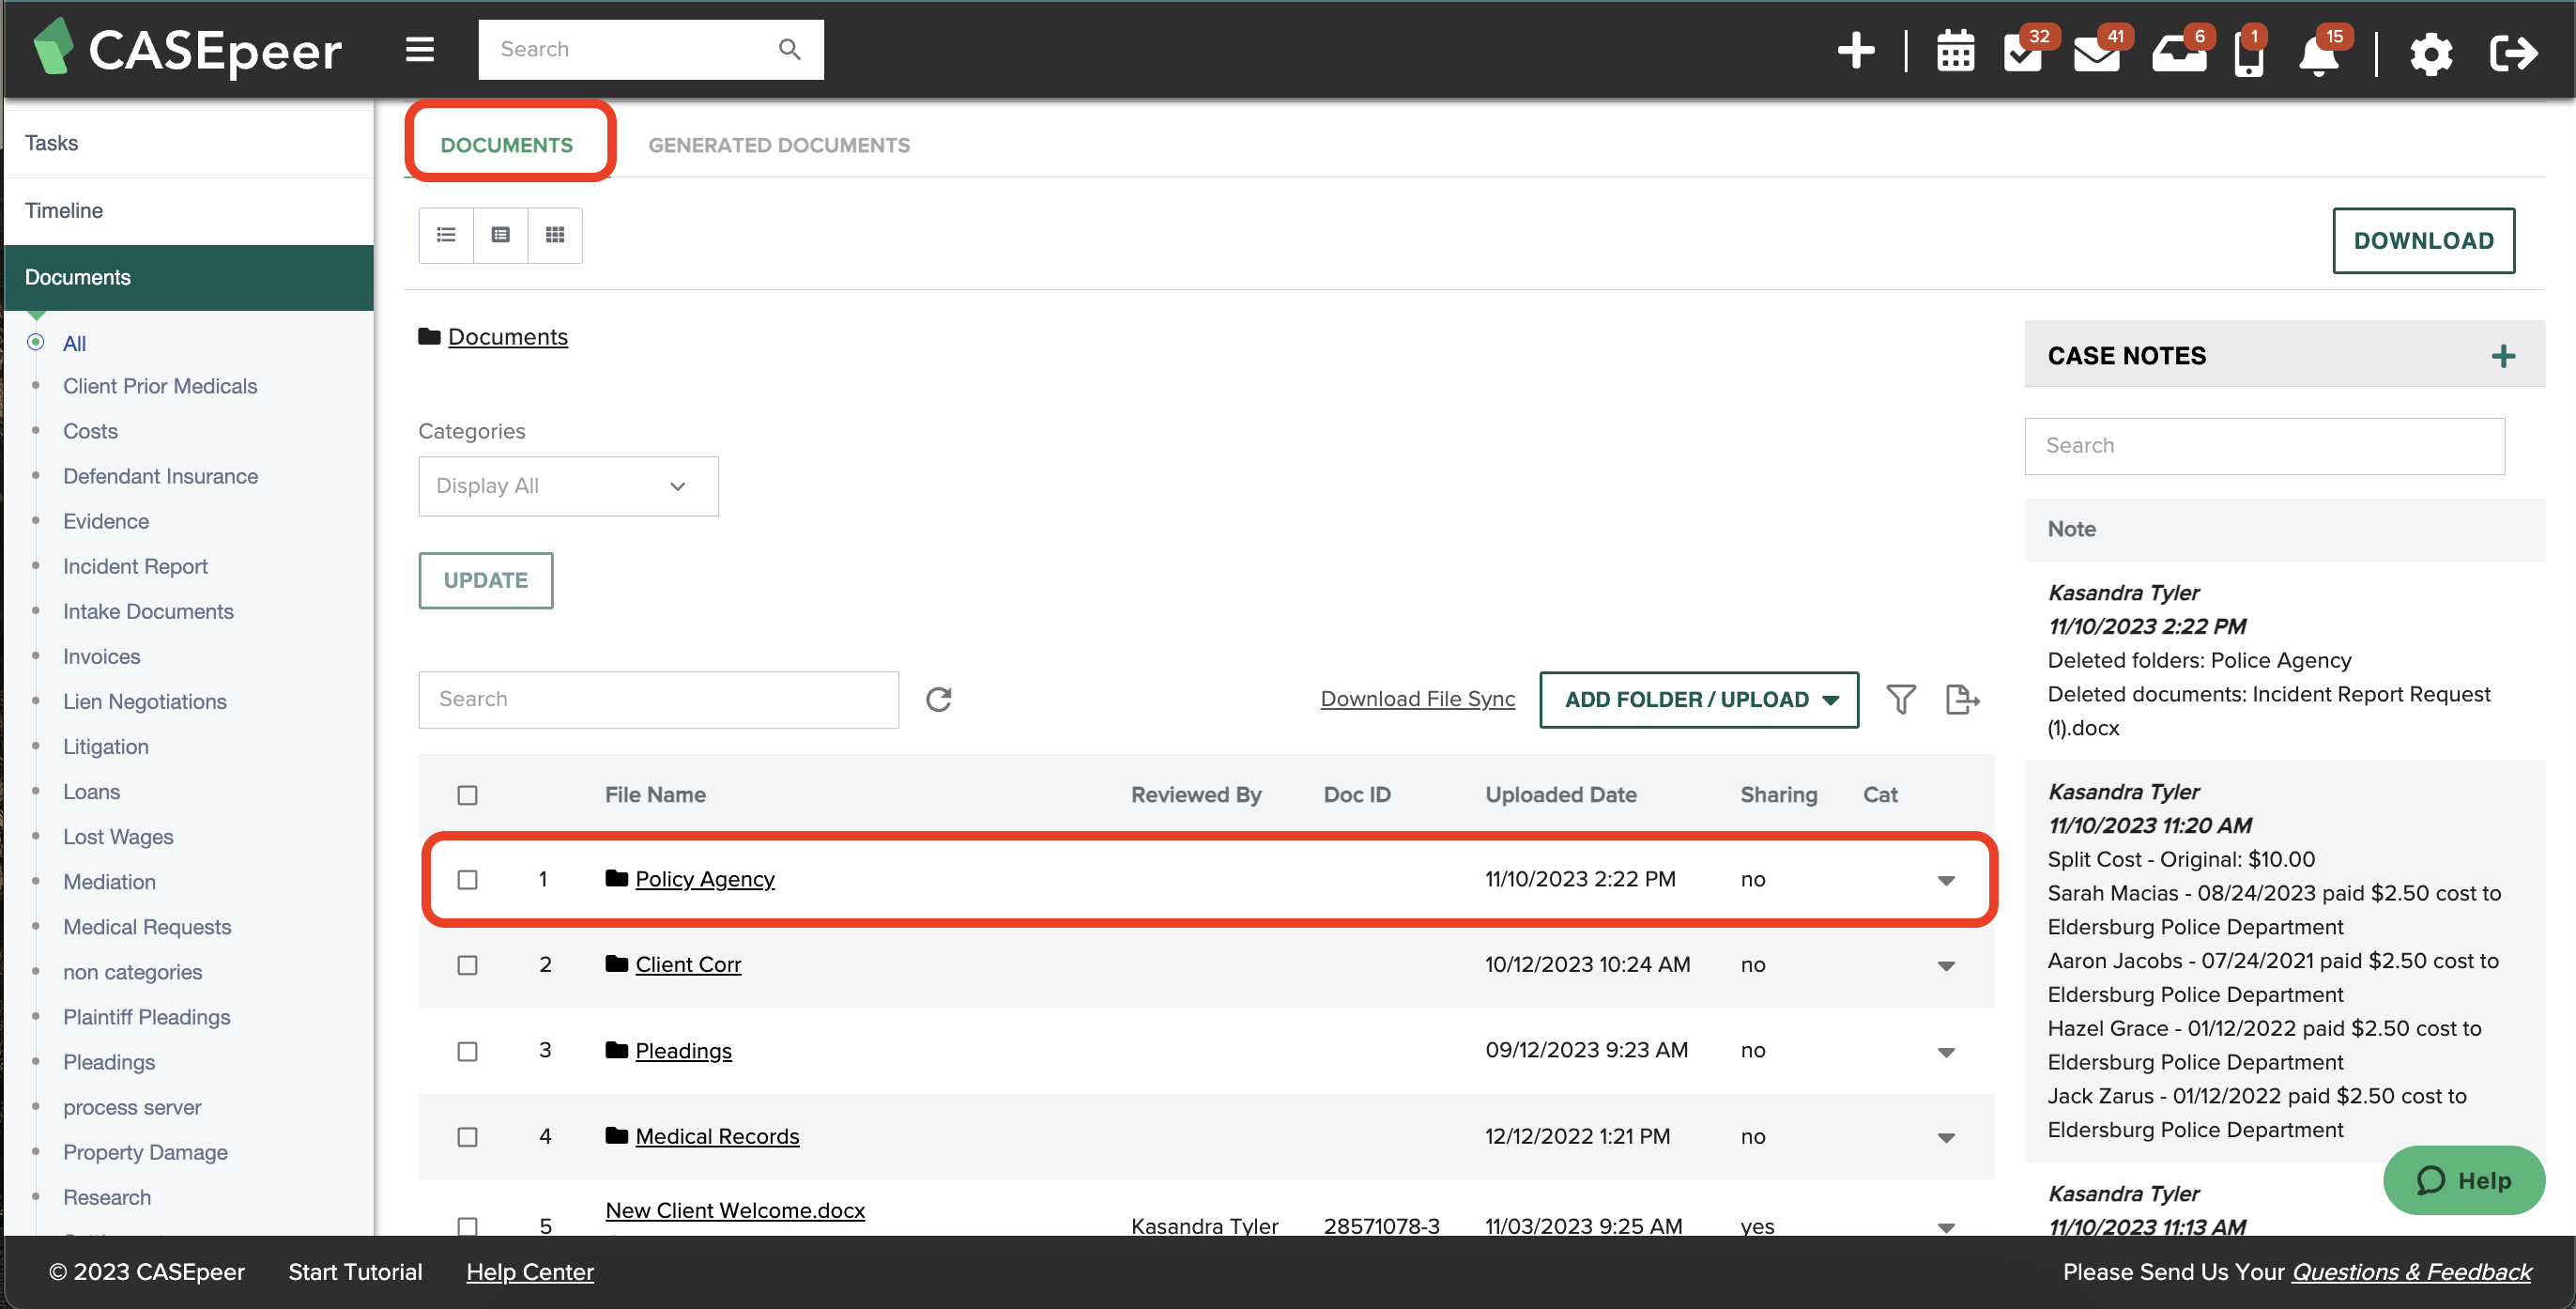Sort by Uploaded Date column header
Screen dimensions: 2576x1309
point(1560,795)
